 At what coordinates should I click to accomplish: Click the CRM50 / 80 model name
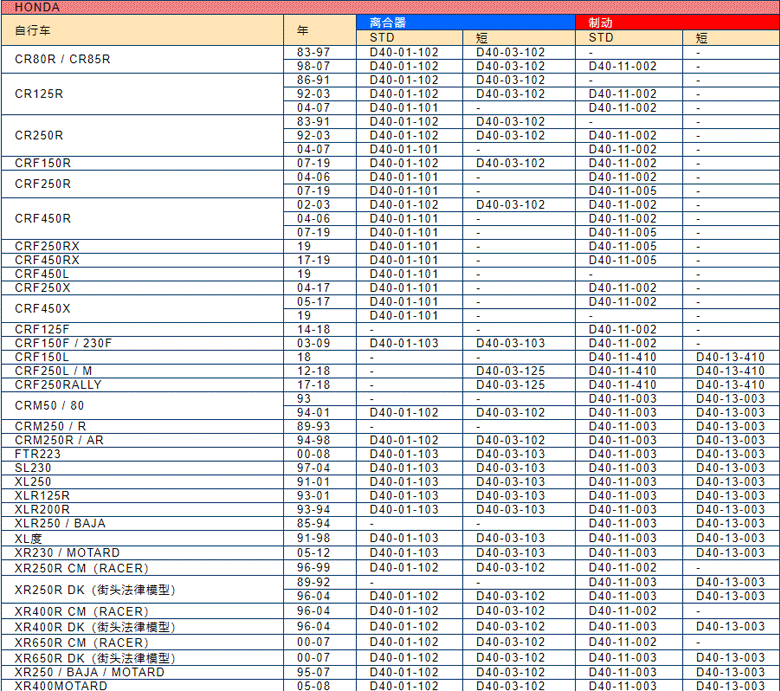click(x=49, y=406)
